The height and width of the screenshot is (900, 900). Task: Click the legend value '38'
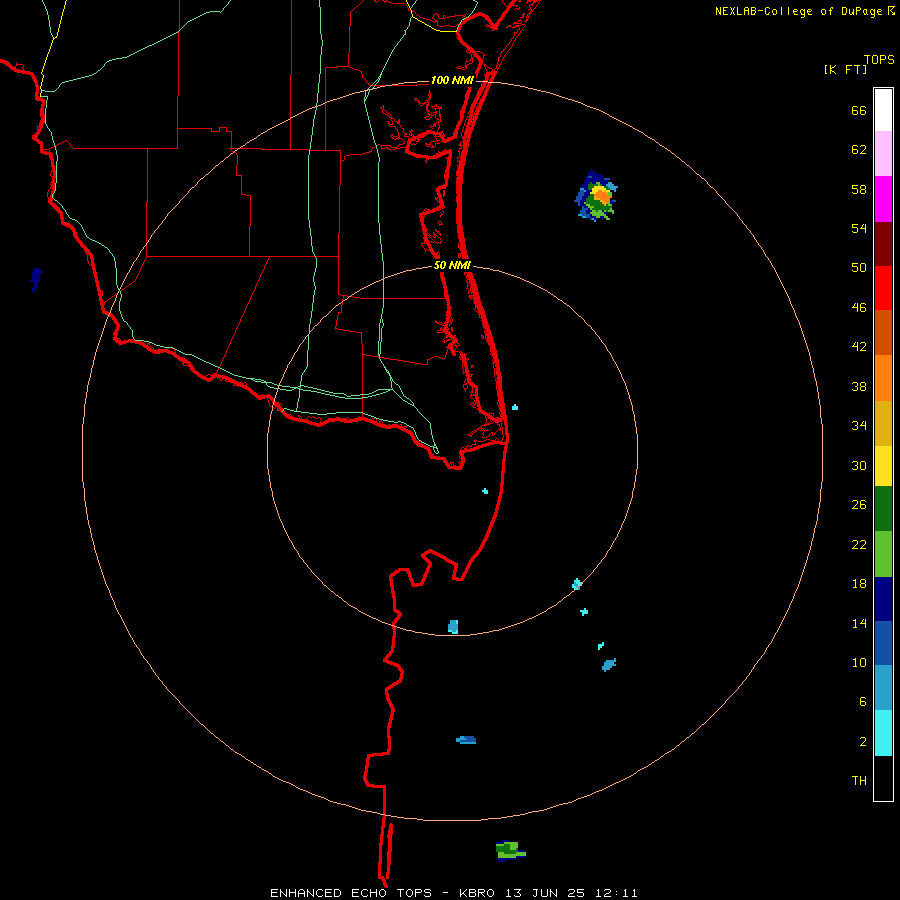[859, 386]
